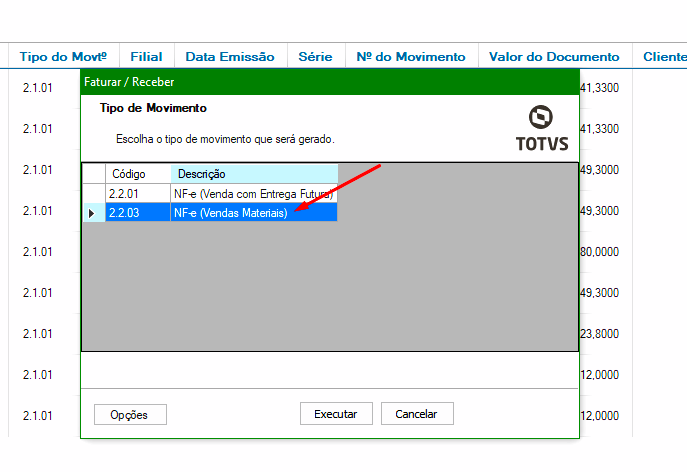Image resolution: width=687 pixels, height=472 pixels.
Task: Click blank row header beside 2.2.01
Action: [x=93, y=194]
